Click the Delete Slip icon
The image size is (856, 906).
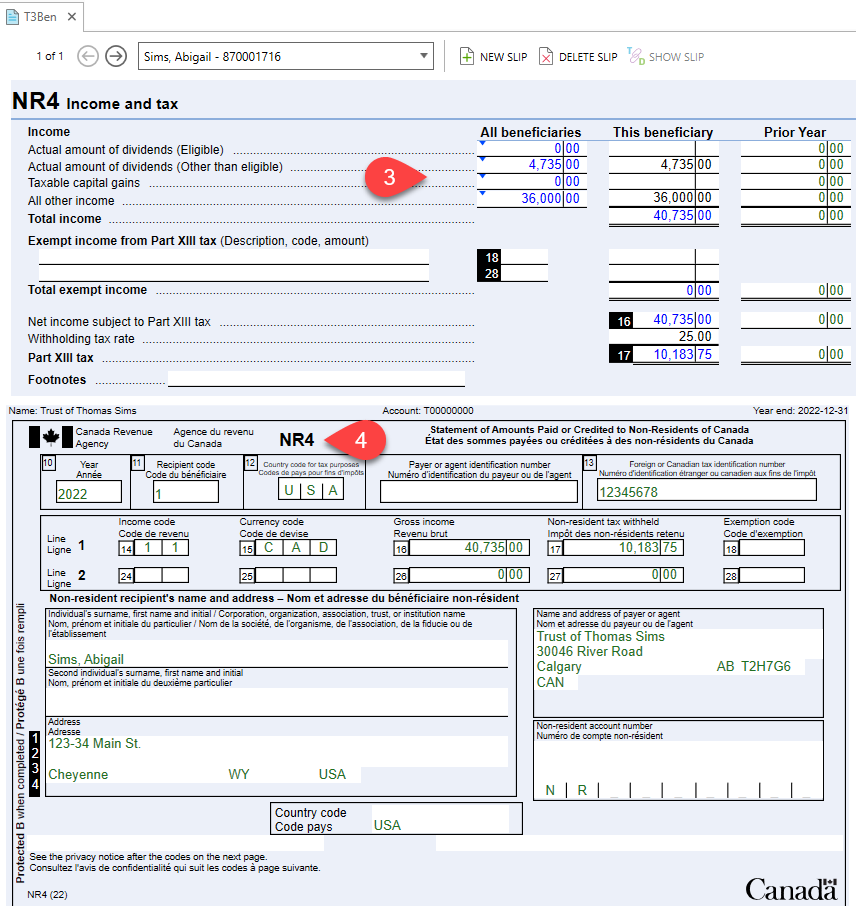[546, 57]
